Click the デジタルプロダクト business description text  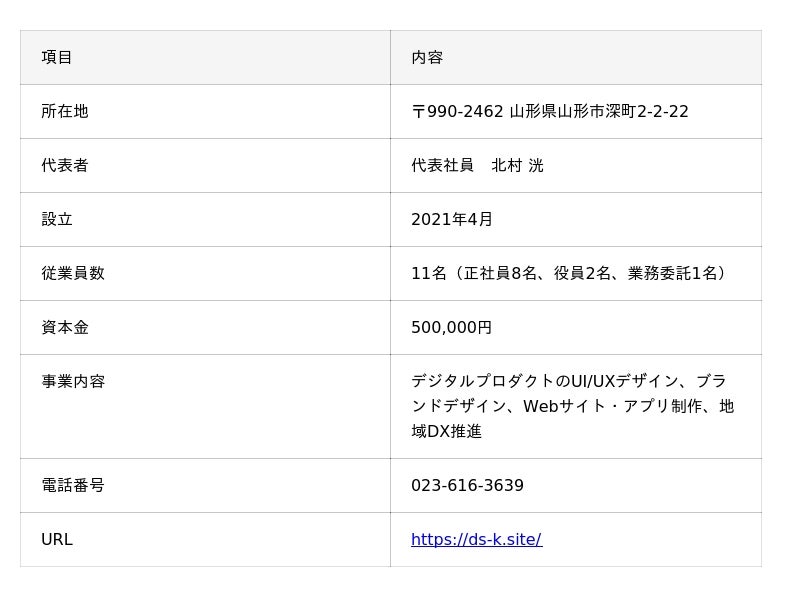click(x=572, y=406)
